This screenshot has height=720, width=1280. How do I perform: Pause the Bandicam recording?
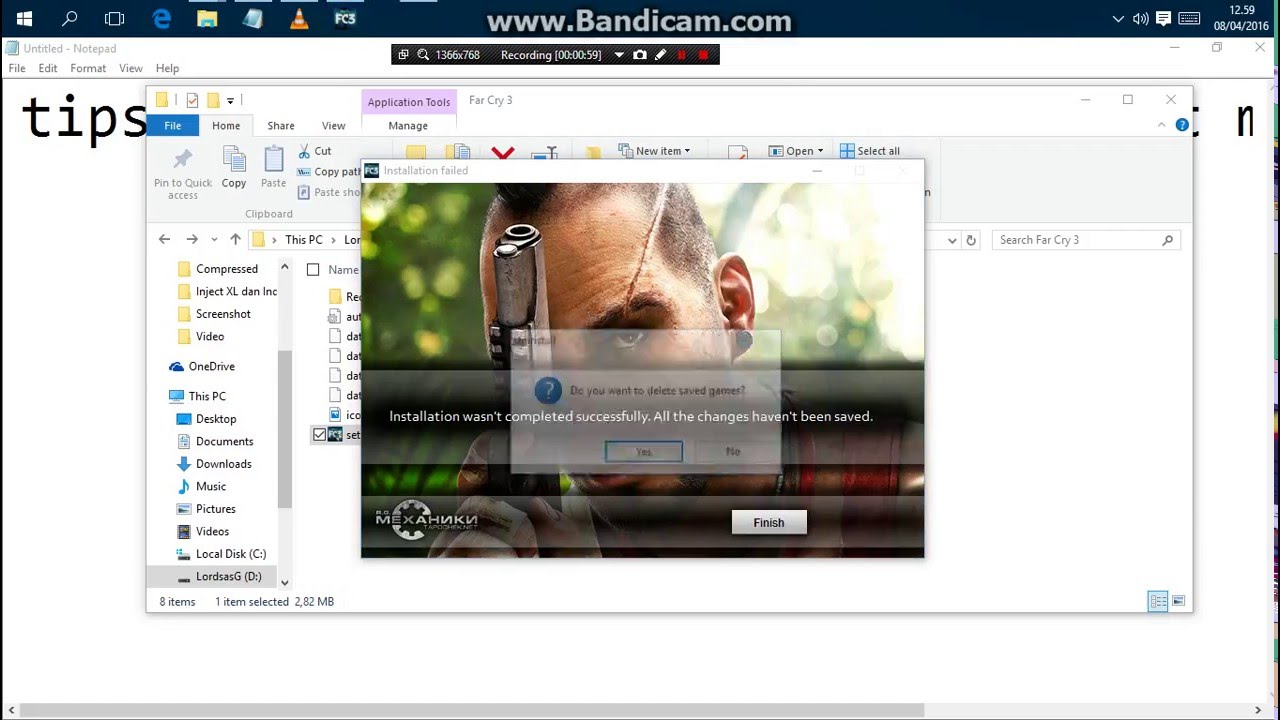682,55
